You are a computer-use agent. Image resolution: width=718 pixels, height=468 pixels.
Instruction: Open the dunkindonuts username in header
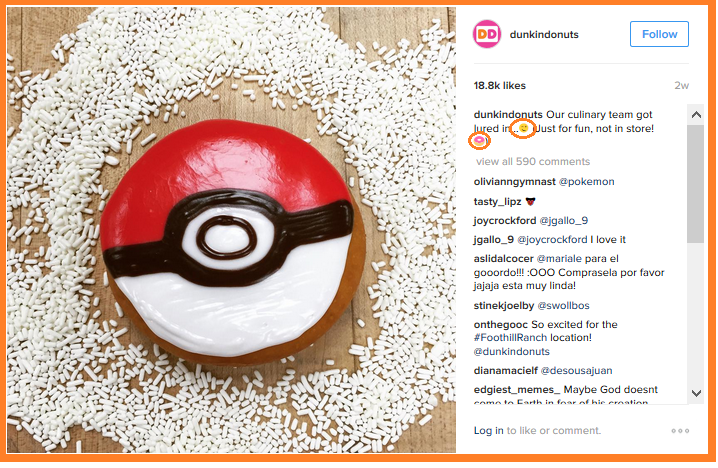544,35
